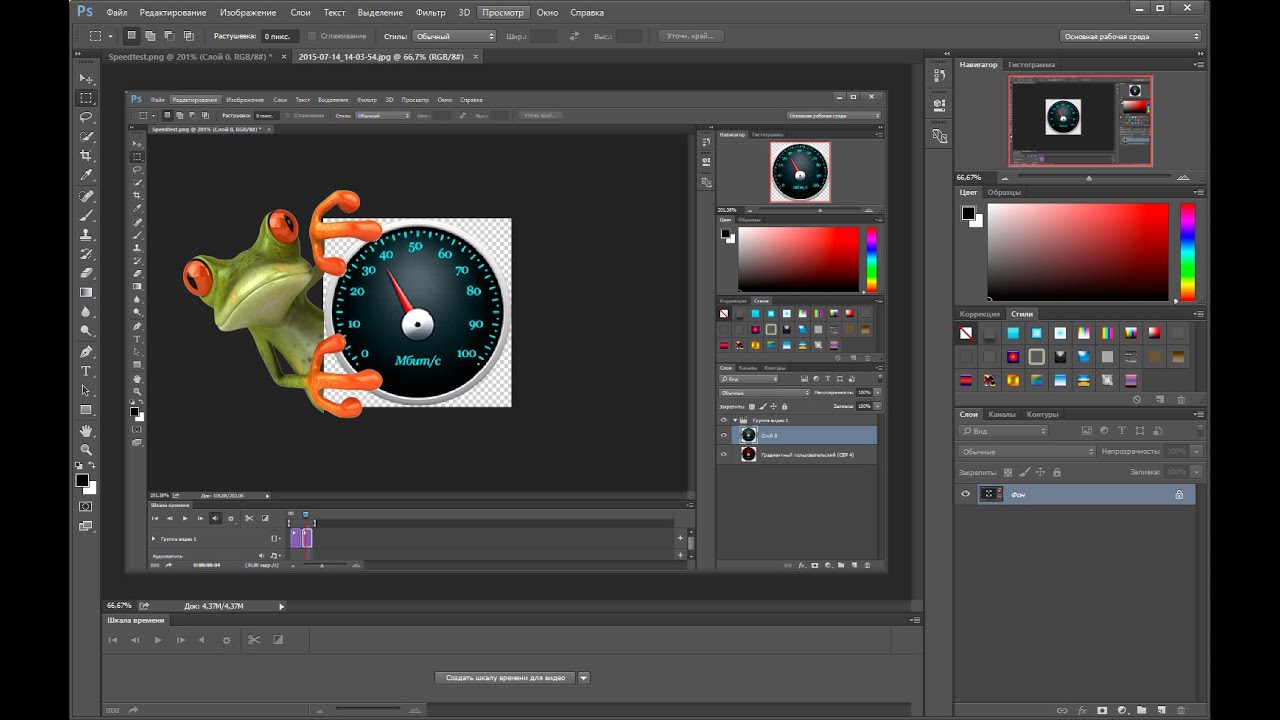Screen dimensions: 1280x720
Task: Open the layer filter Вид dropdown
Action: pos(1003,431)
